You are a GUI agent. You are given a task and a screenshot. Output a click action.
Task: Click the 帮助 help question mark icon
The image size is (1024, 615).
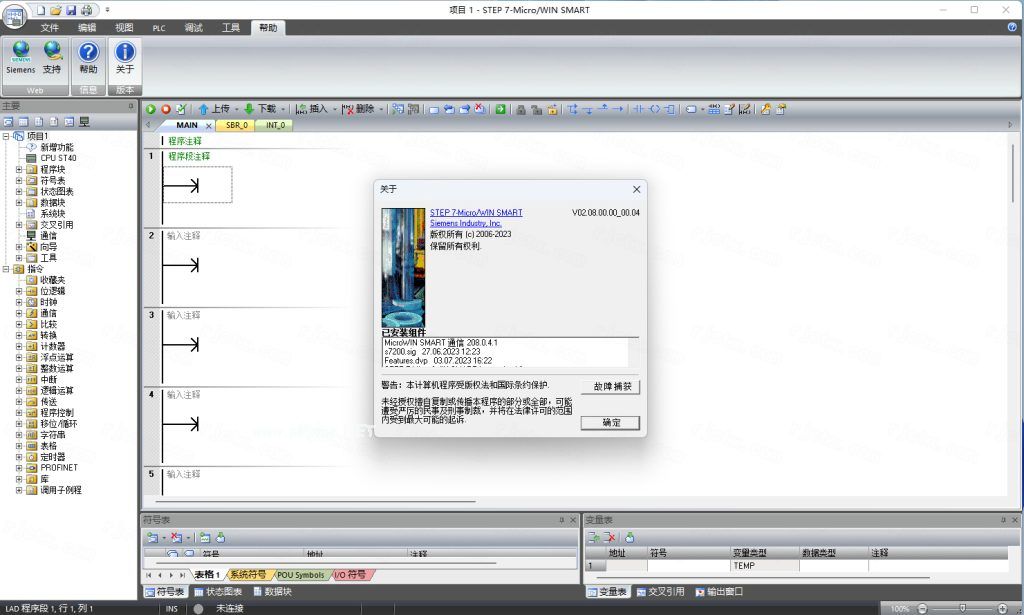click(x=88, y=57)
